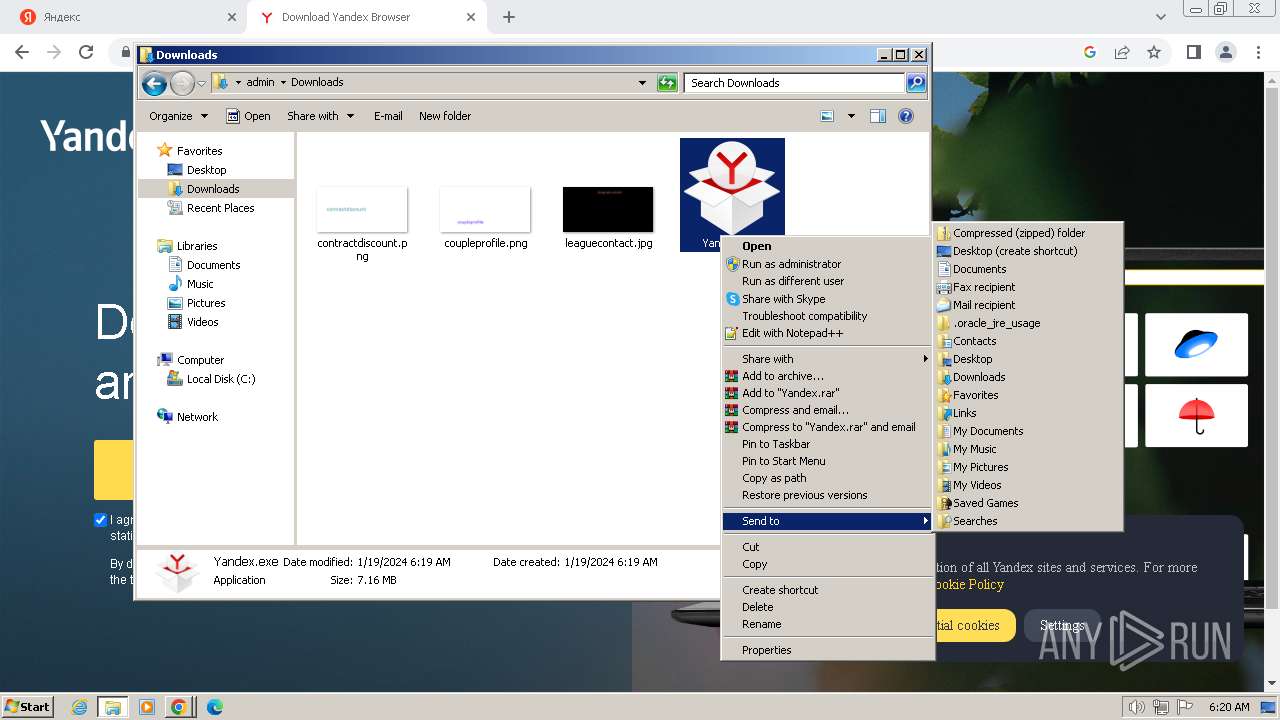Open Chrome tab search chevron
This screenshot has height=720, width=1280.
point(1161,17)
